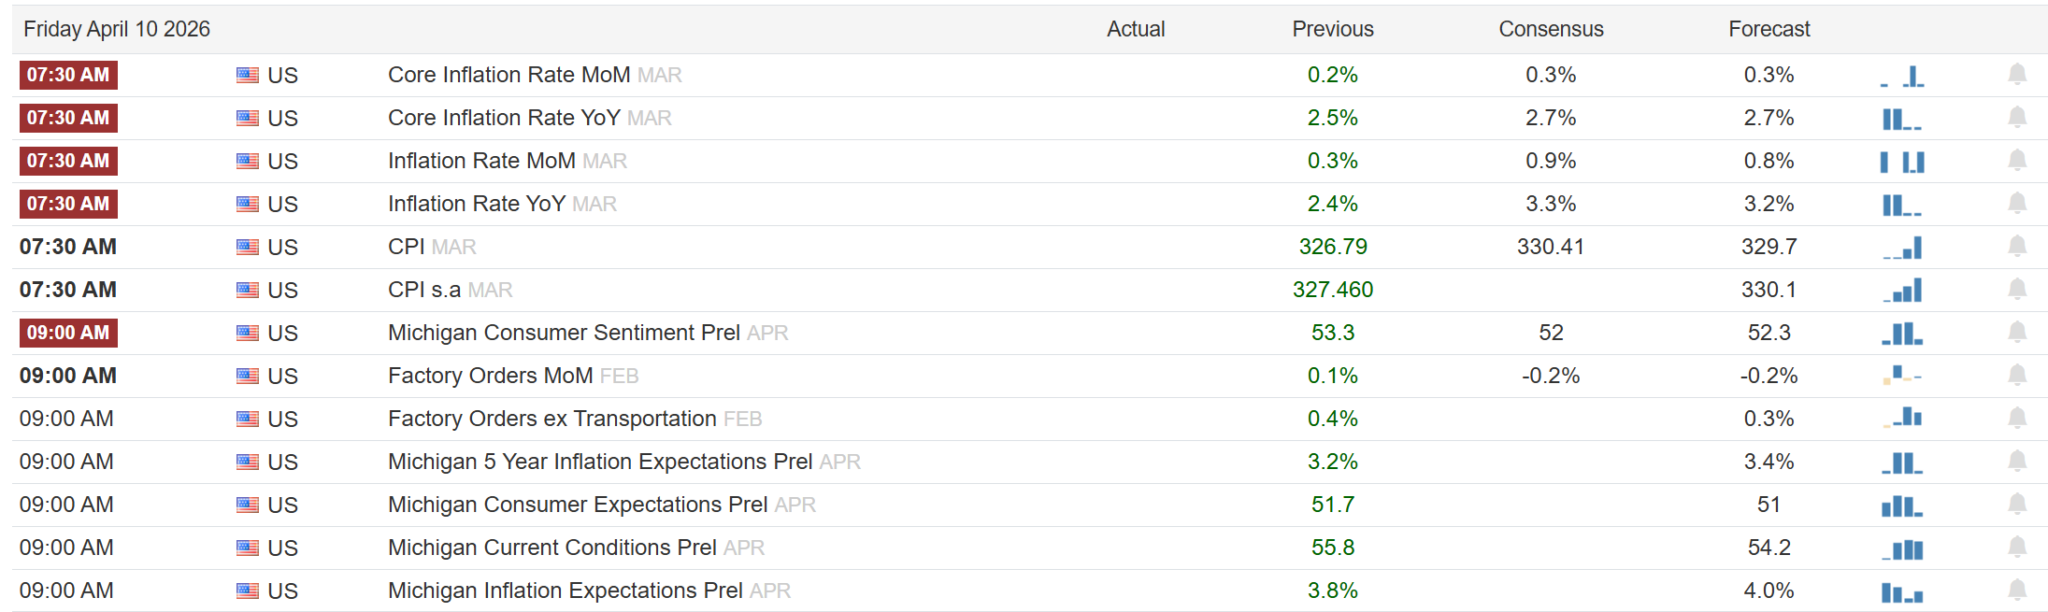View mini chart for Factory Orders MoM
Image resolution: width=2048 pixels, height=612 pixels.
pyautogui.click(x=1902, y=376)
